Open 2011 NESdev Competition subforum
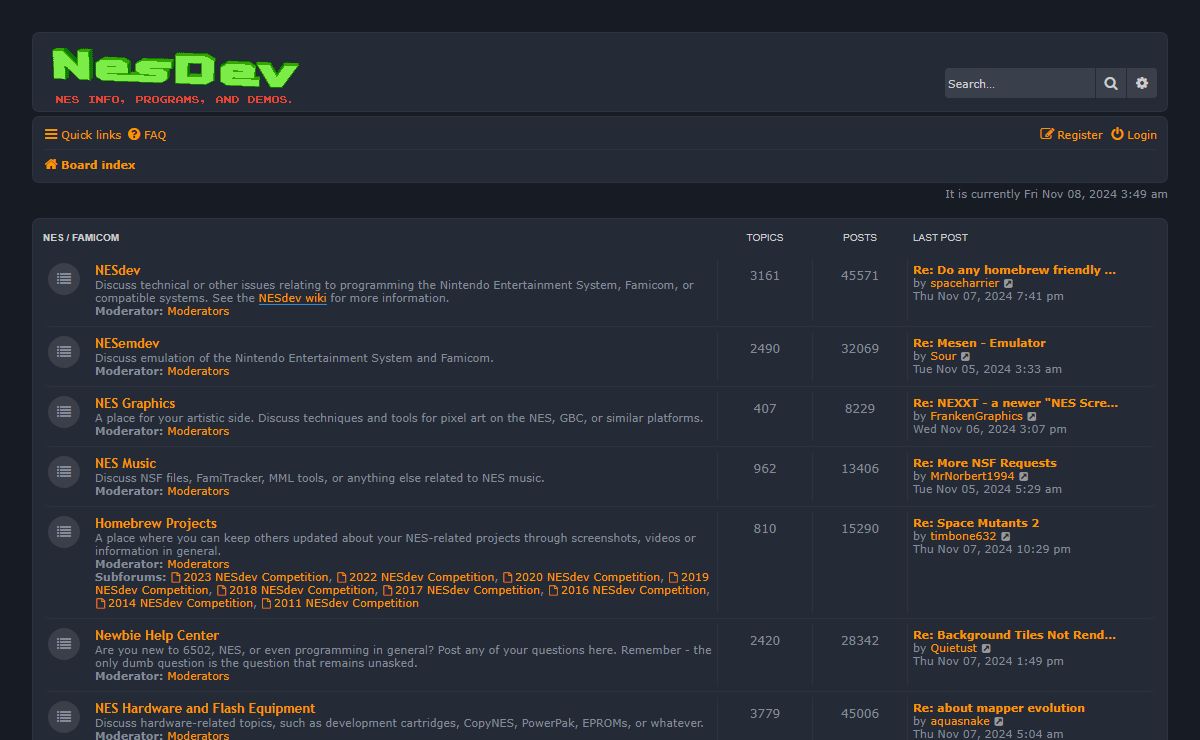Screen dimensions: 1200x740 [340, 603]
